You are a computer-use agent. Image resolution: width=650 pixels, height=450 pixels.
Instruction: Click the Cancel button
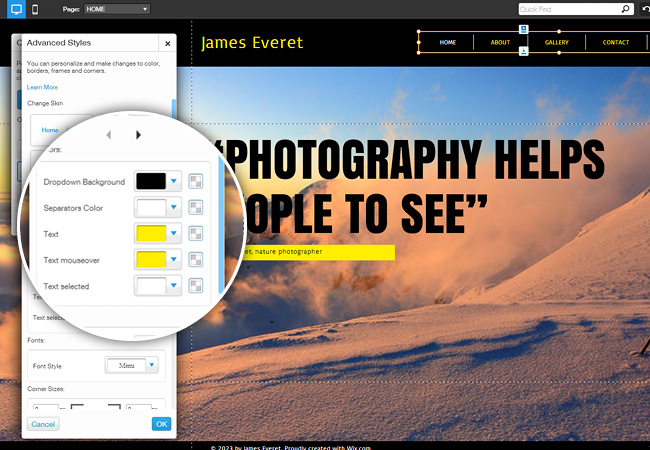[43, 424]
